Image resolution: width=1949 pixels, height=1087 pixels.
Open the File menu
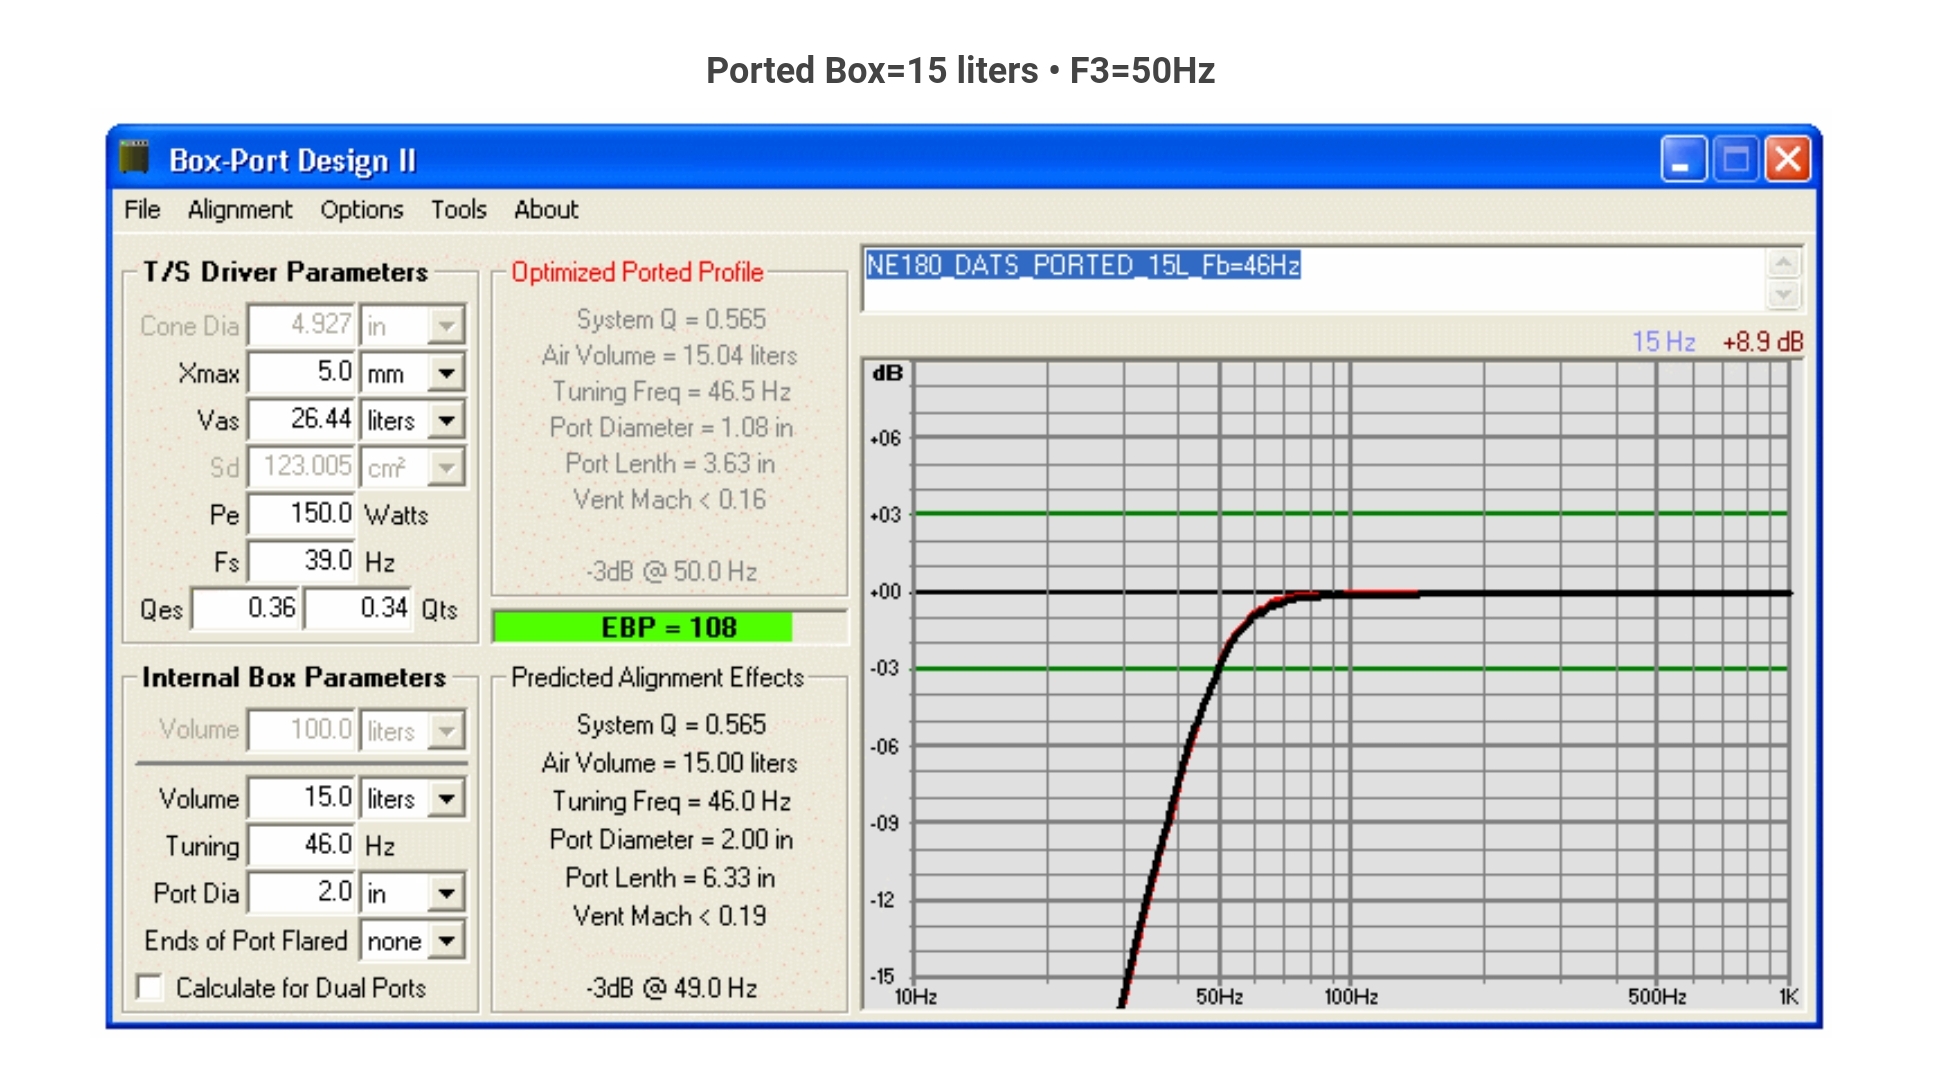142,209
